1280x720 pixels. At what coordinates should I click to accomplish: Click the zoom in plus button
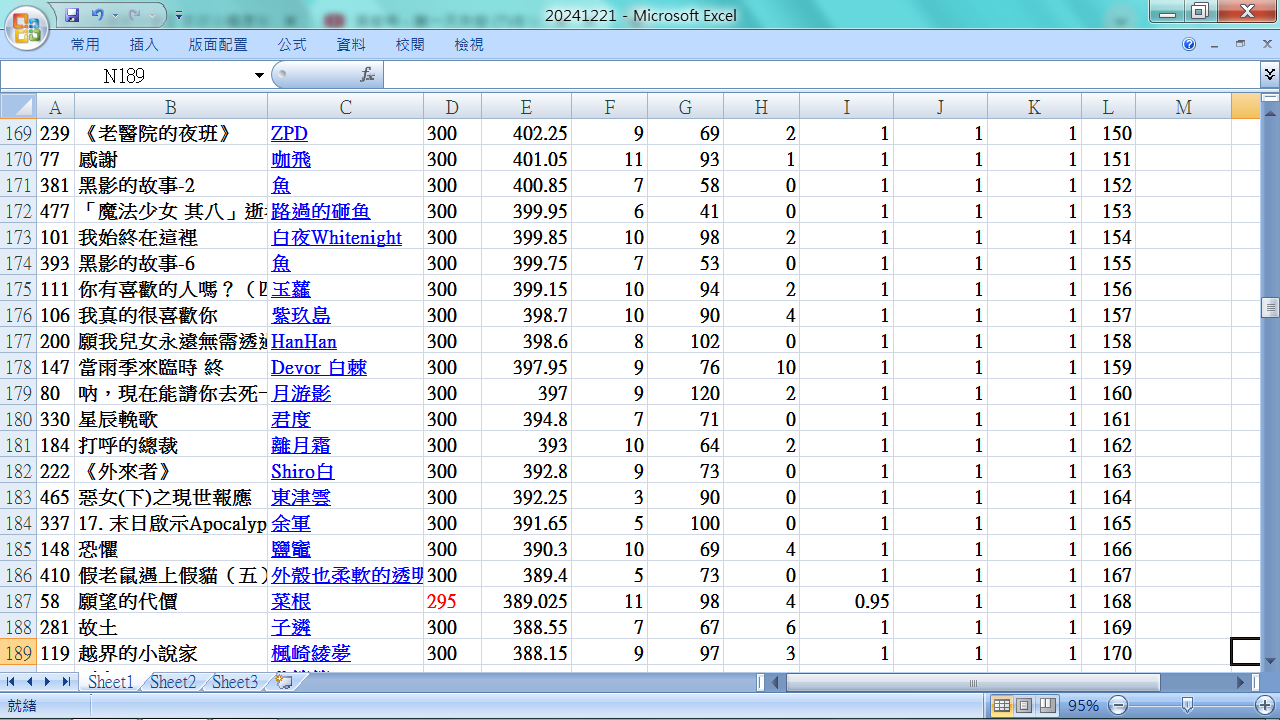(x=1262, y=705)
